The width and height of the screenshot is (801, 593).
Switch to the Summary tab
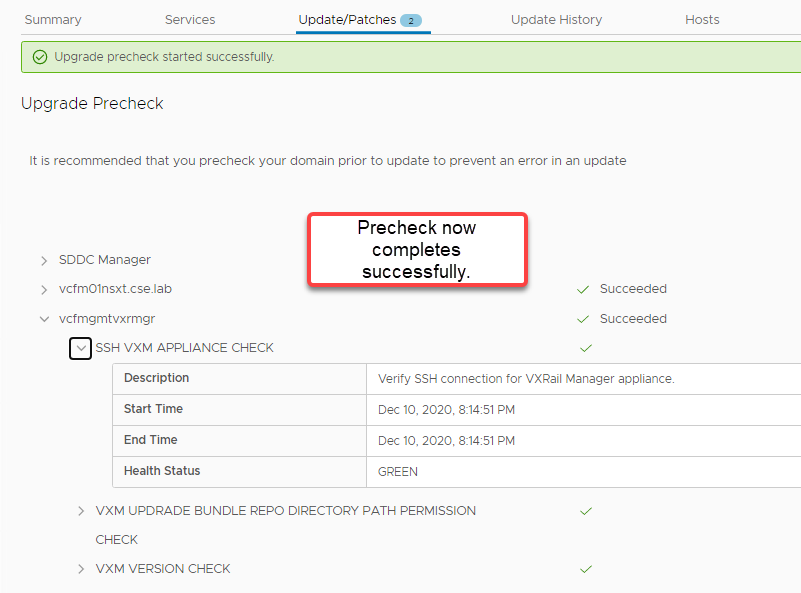pos(53,20)
